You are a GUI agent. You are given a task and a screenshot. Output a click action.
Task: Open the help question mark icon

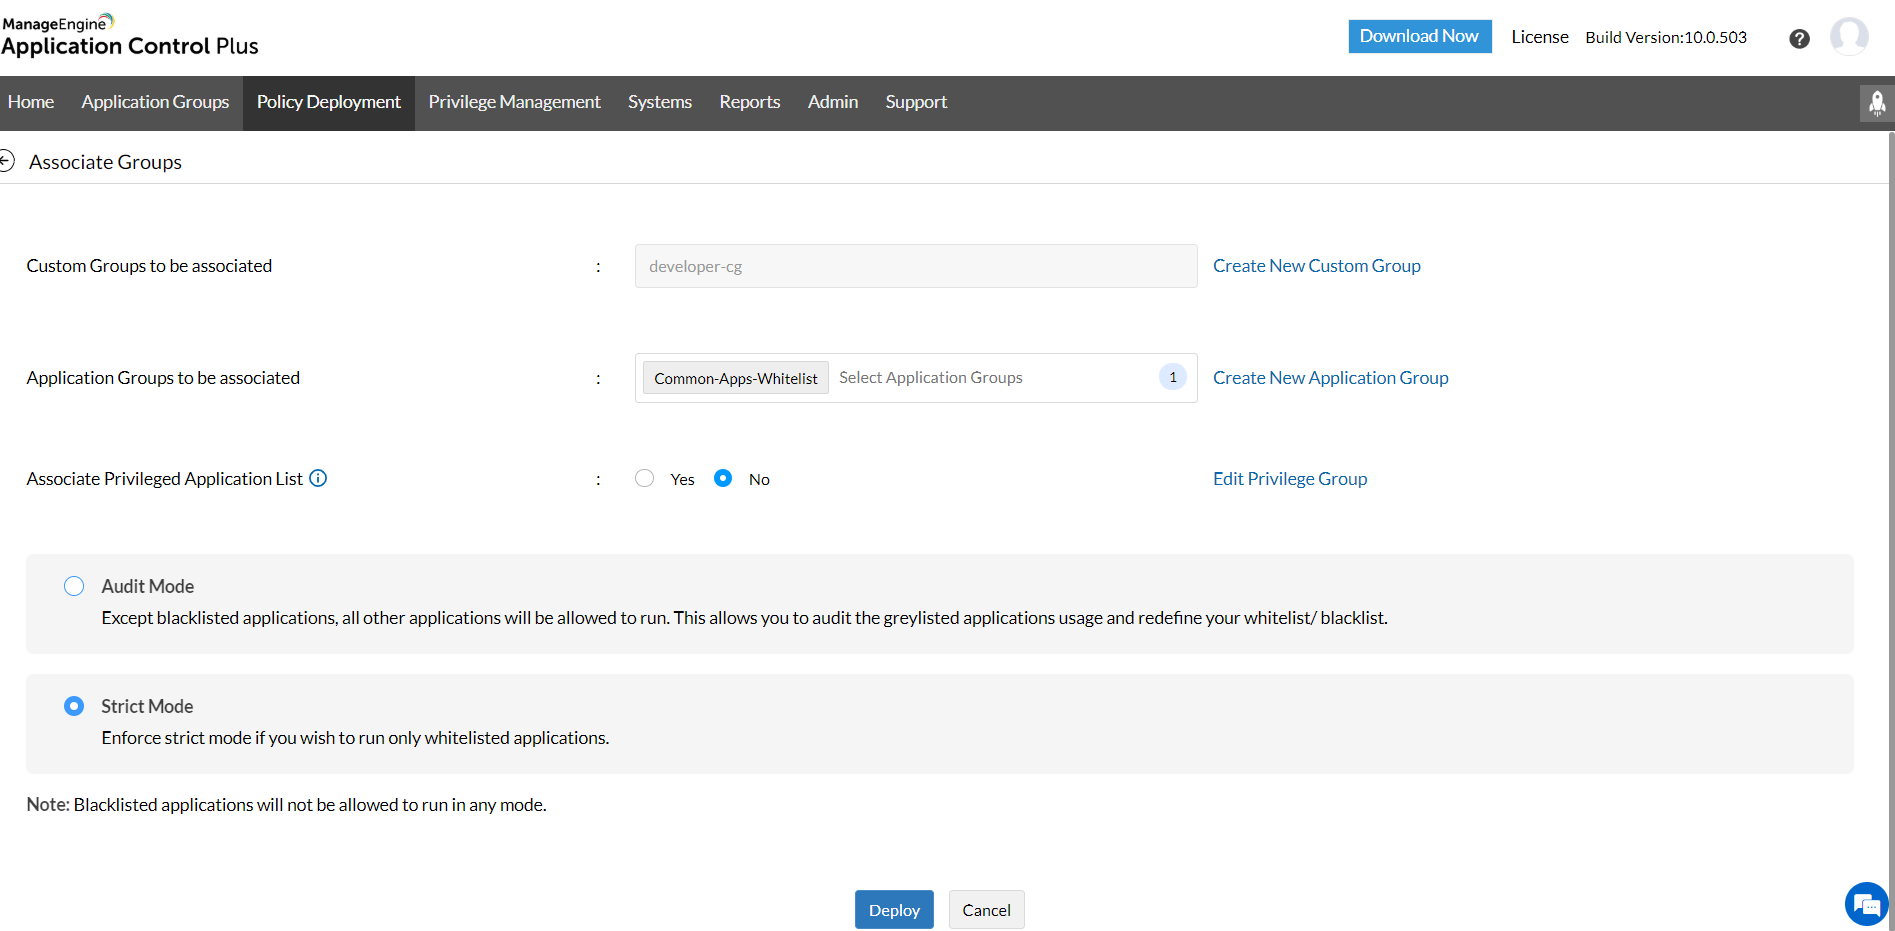click(1799, 38)
